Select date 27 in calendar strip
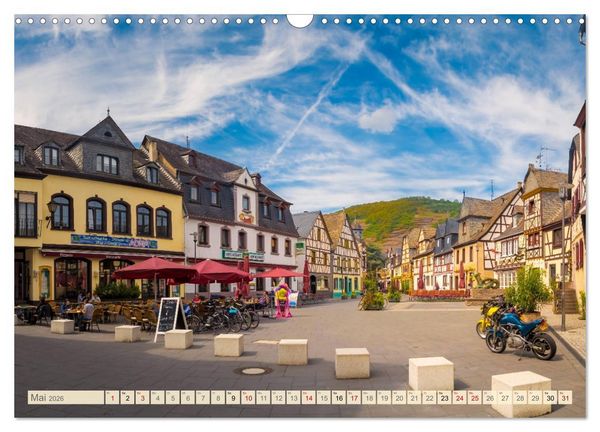This screenshot has width=600, height=432. tap(505, 398)
